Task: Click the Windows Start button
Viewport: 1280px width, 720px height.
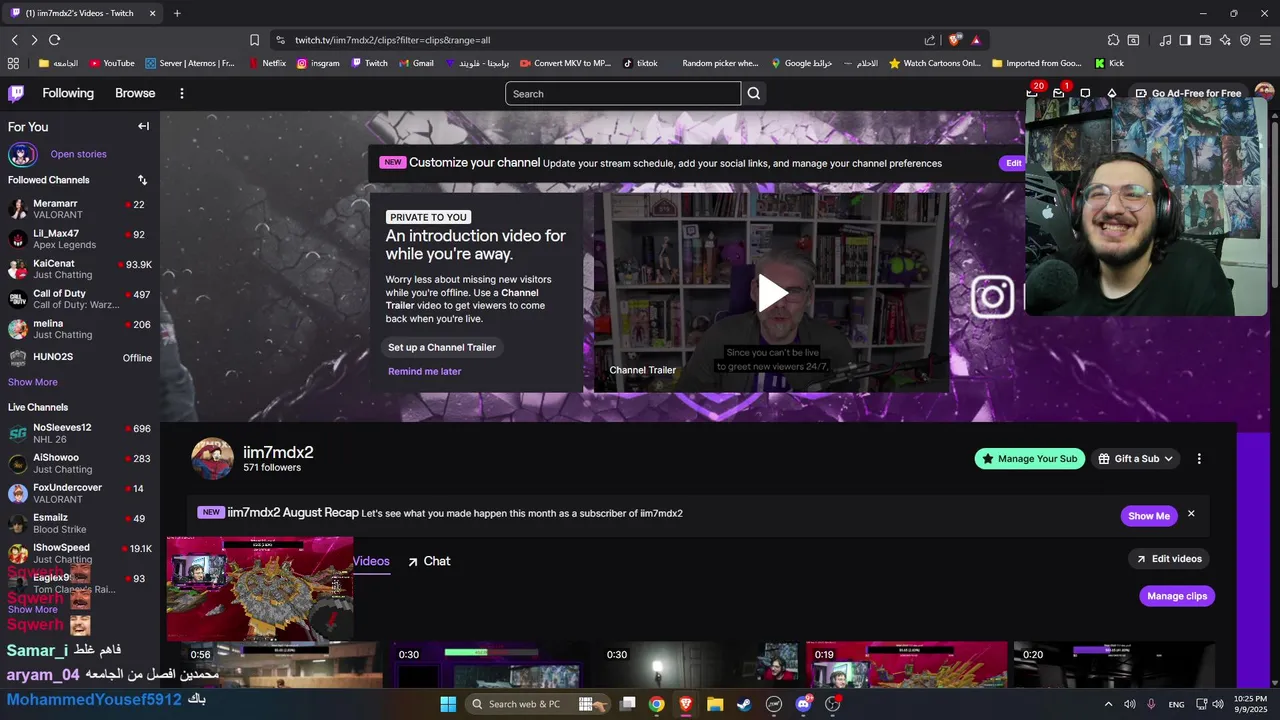Action: click(x=448, y=704)
